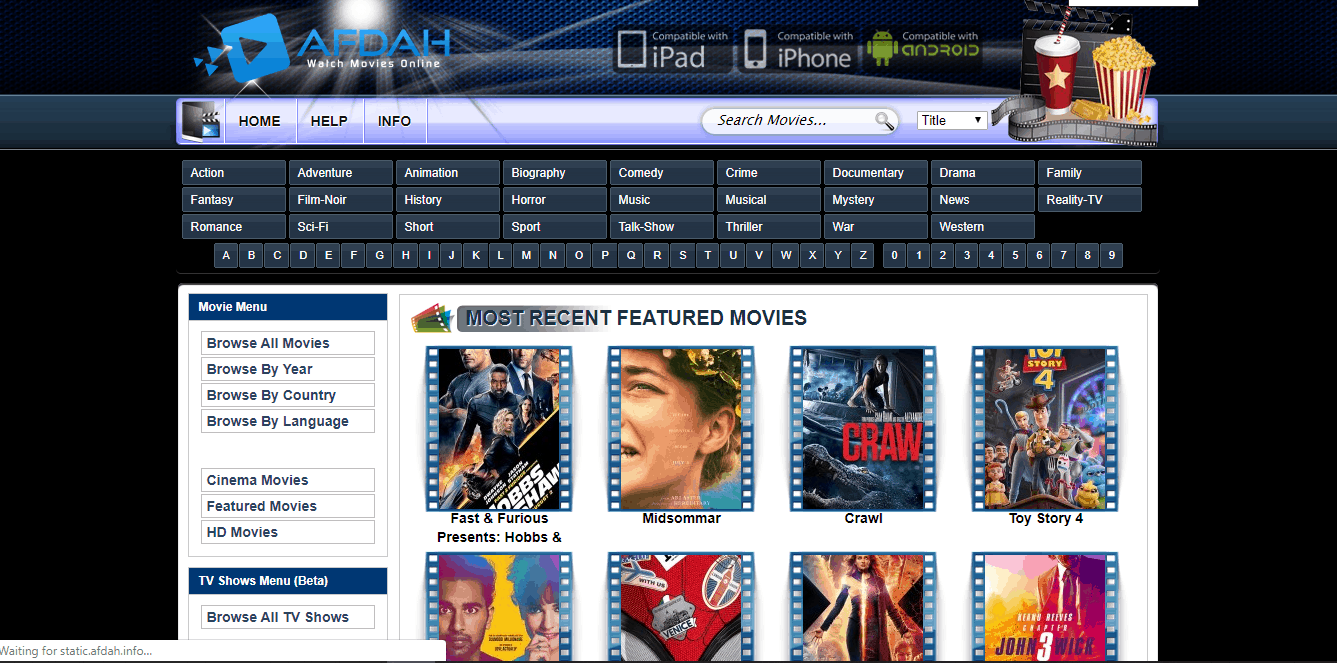
Task: Pick the Music genre
Action: [662, 200]
